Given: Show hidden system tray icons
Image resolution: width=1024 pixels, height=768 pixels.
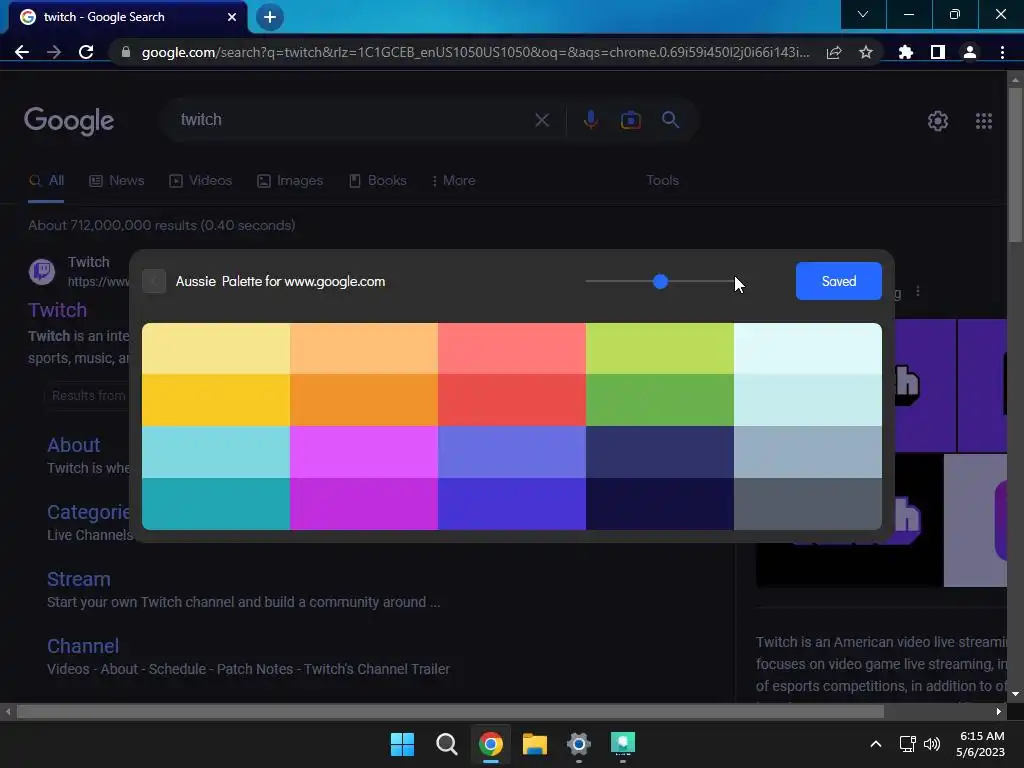Looking at the screenshot, I should point(876,744).
